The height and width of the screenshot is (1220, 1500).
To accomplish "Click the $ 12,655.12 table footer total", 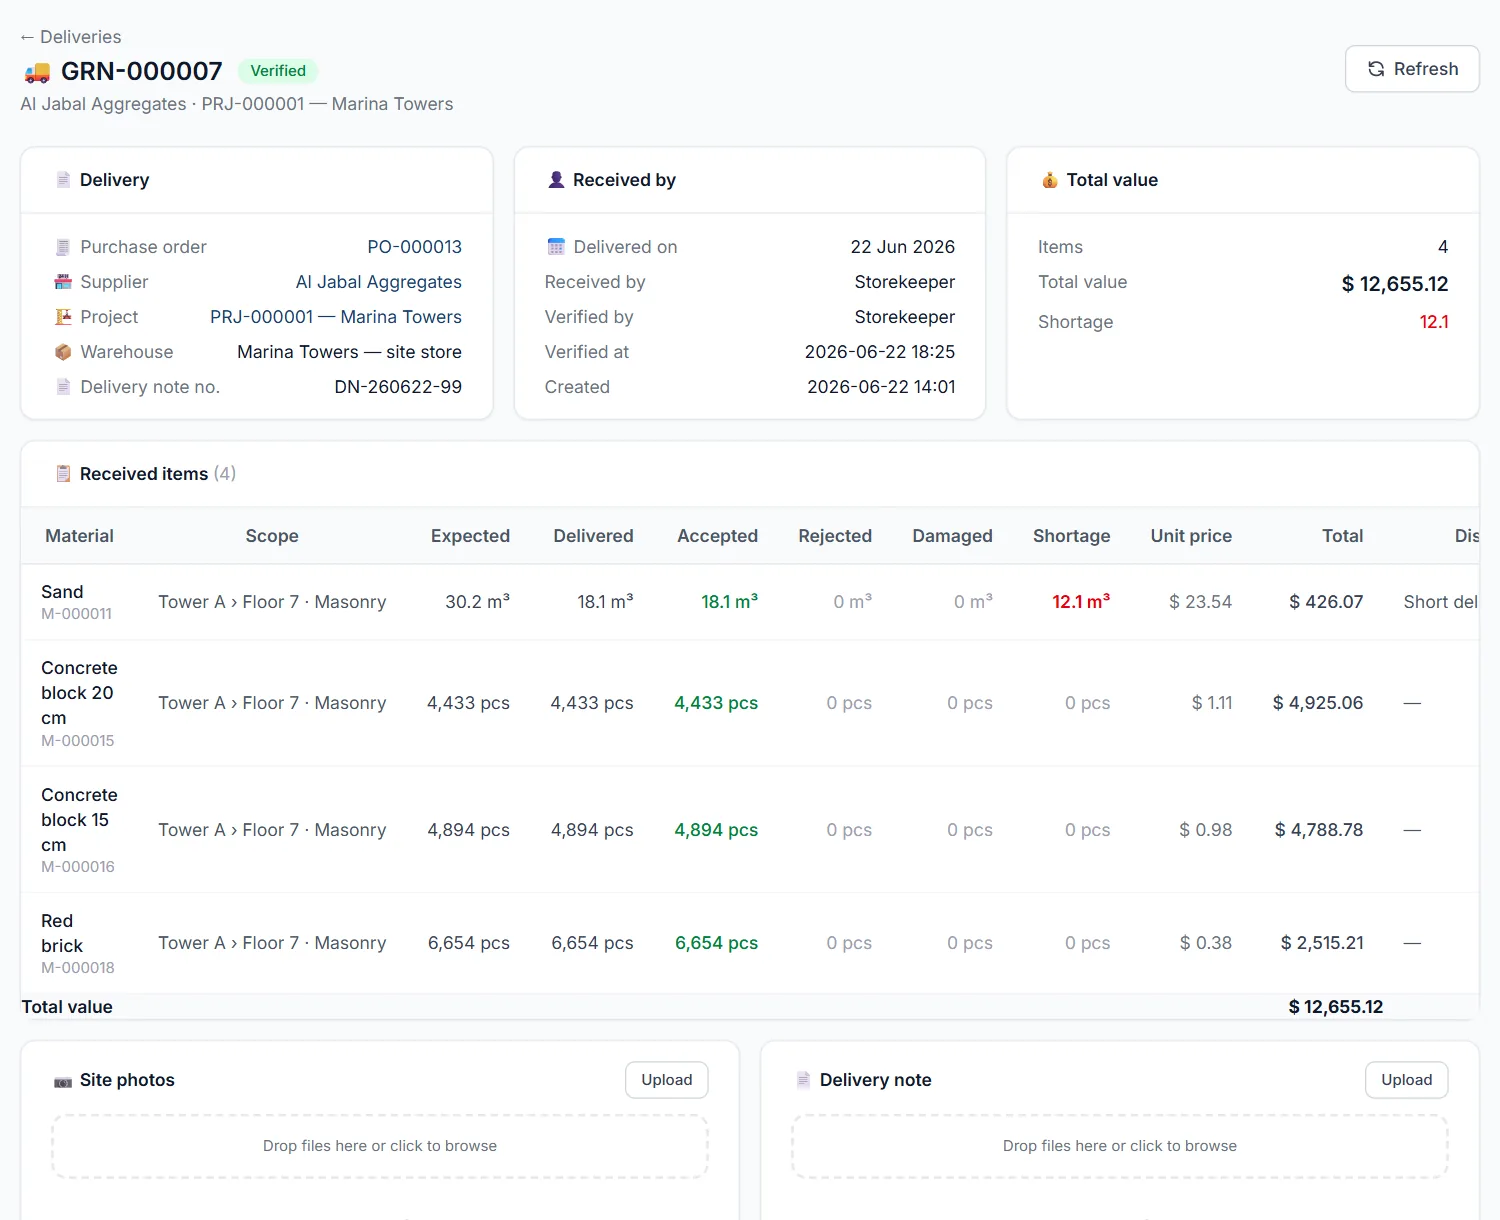I will (x=1336, y=1007).
